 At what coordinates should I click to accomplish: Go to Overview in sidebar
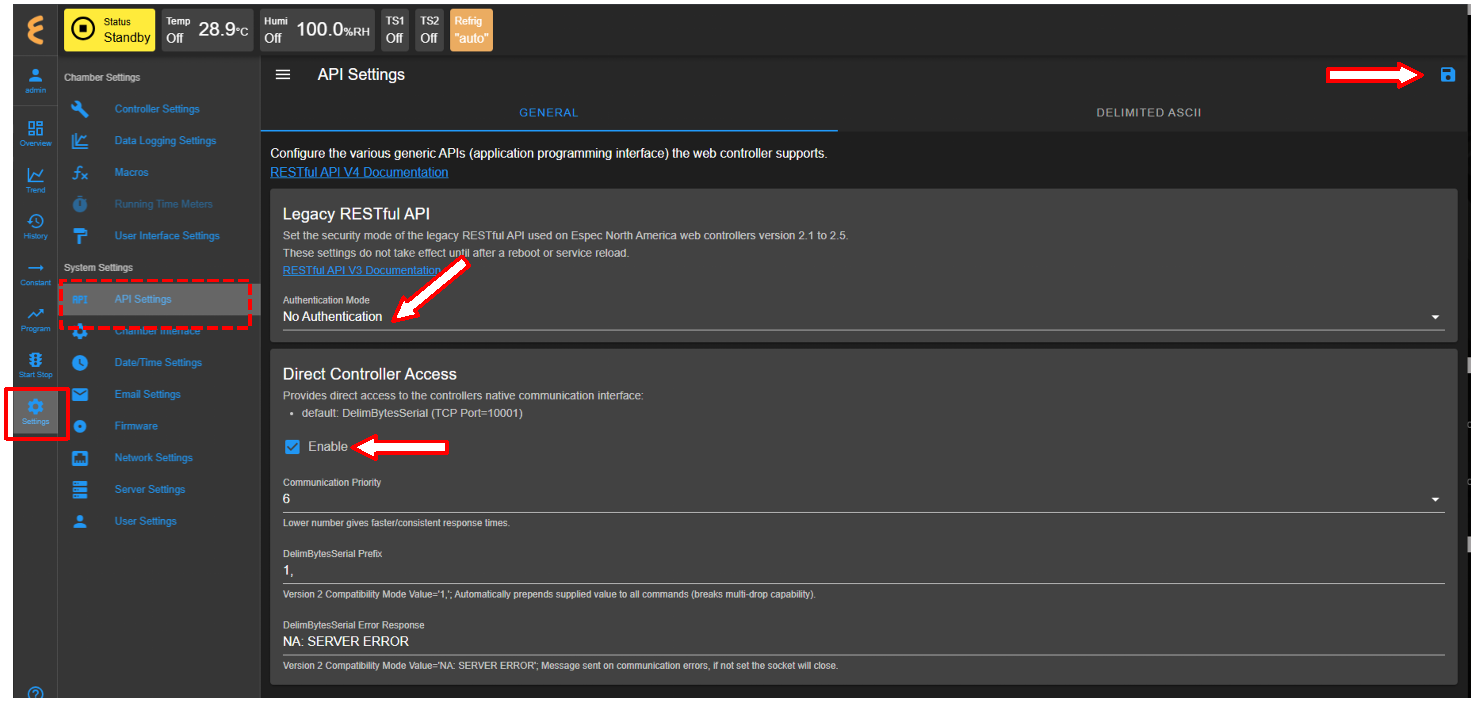(x=35, y=133)
